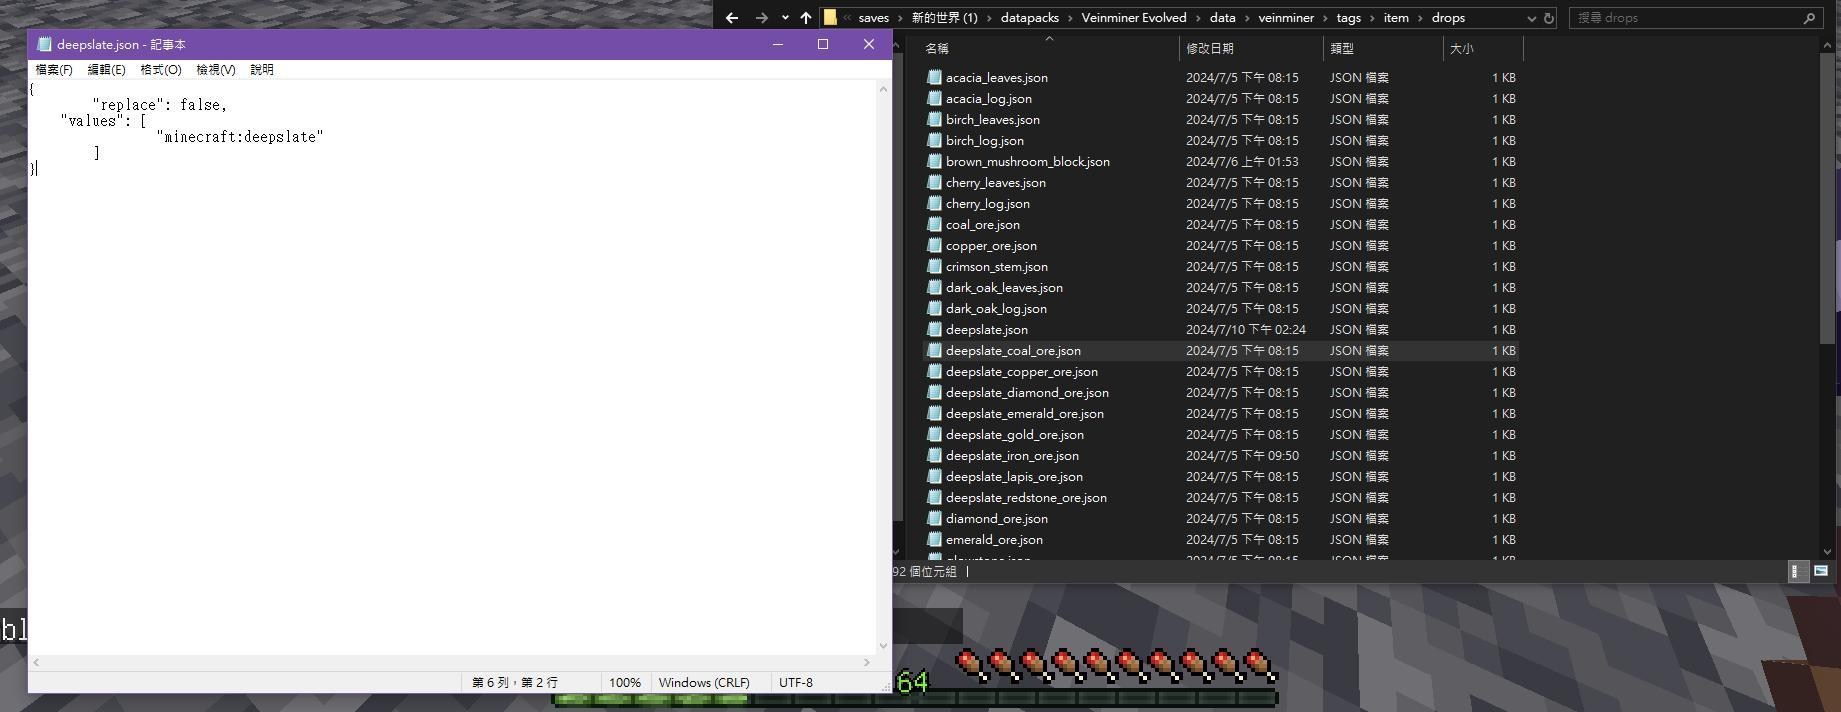This screenshot has height=712, width=1841.
Task: Select the item breadcrumb segment
Action: coord(1396,18)
